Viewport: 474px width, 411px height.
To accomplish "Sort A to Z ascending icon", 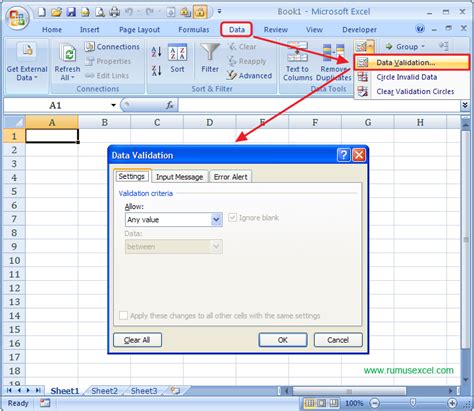I will coord(157,52).
